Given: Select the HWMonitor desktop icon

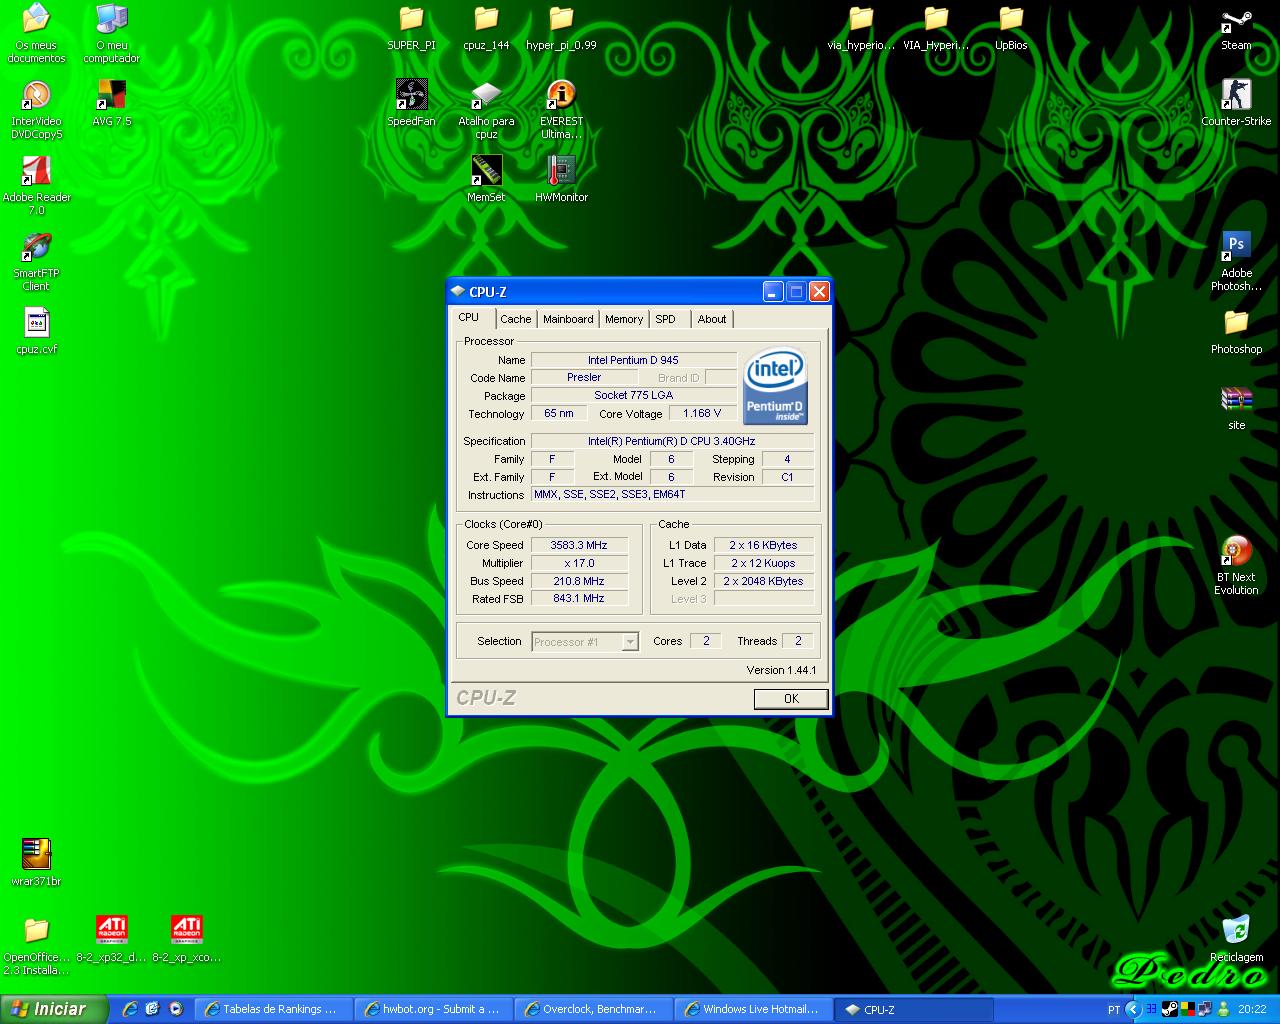Looking at the screenshot, I should click(x=561, y=180).
